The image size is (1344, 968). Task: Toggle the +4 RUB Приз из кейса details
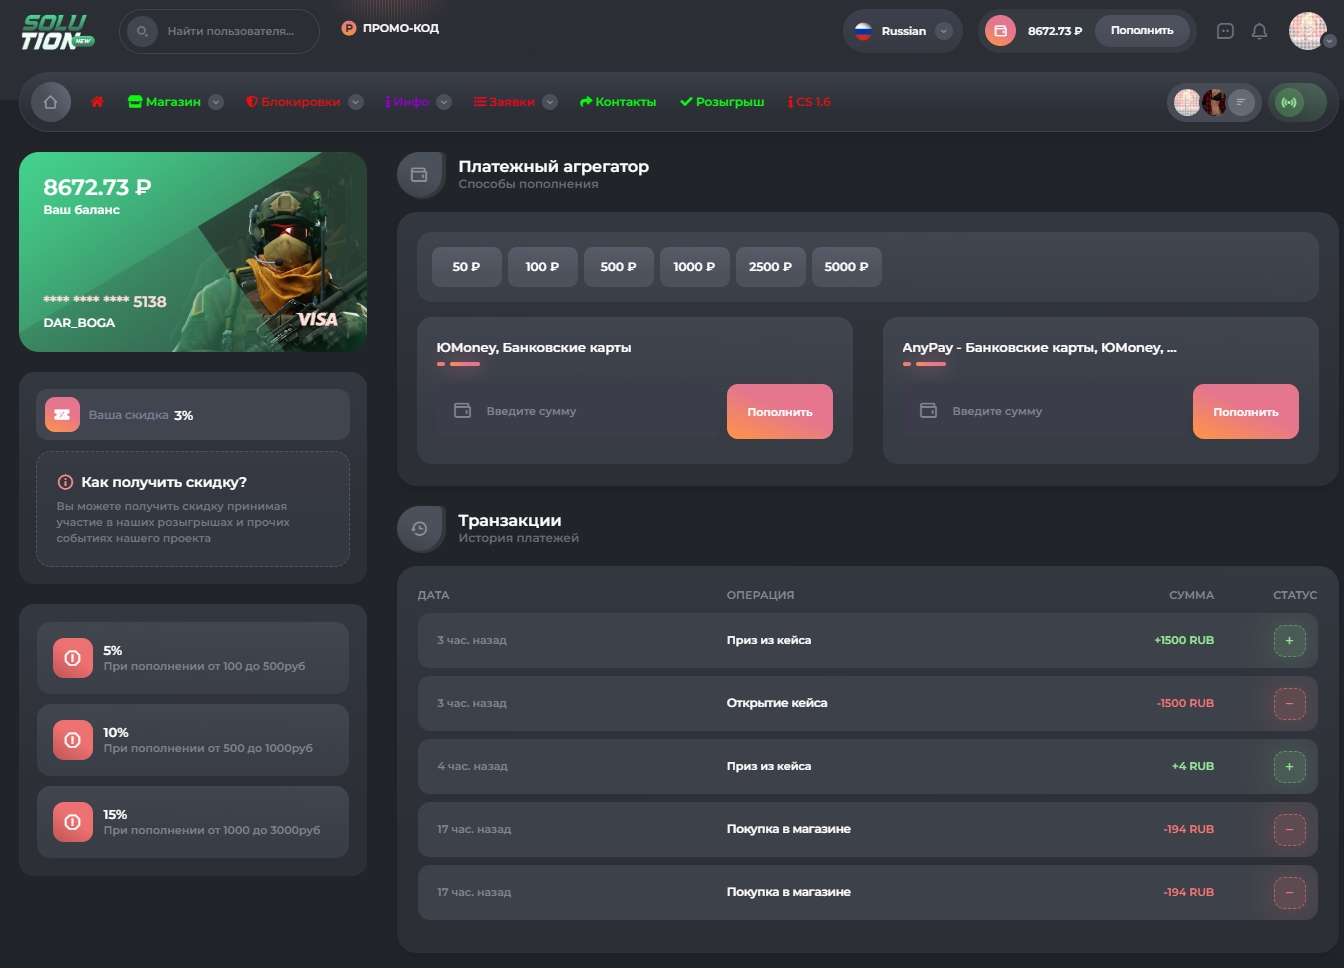pos(1290,766)
